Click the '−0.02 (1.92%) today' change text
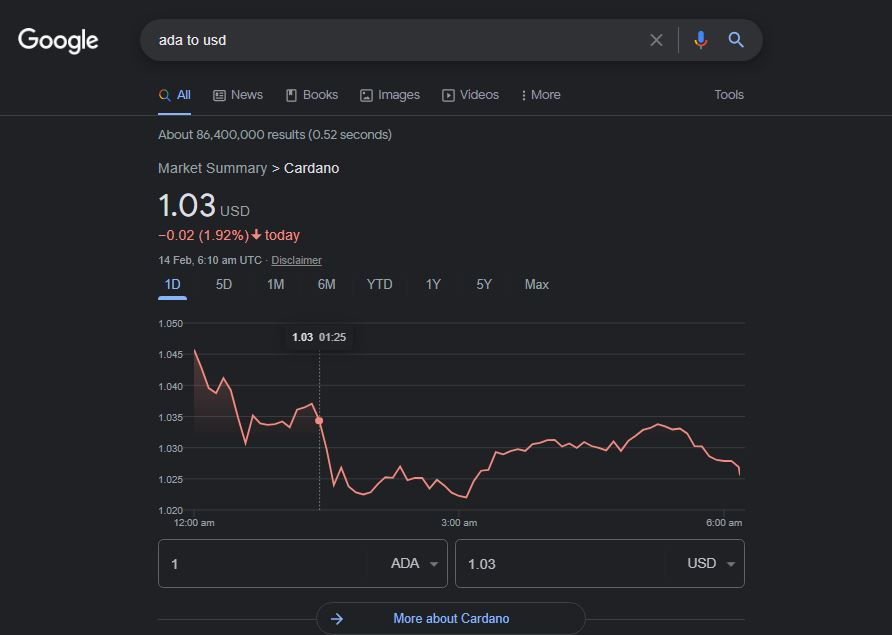 [229, 236]
